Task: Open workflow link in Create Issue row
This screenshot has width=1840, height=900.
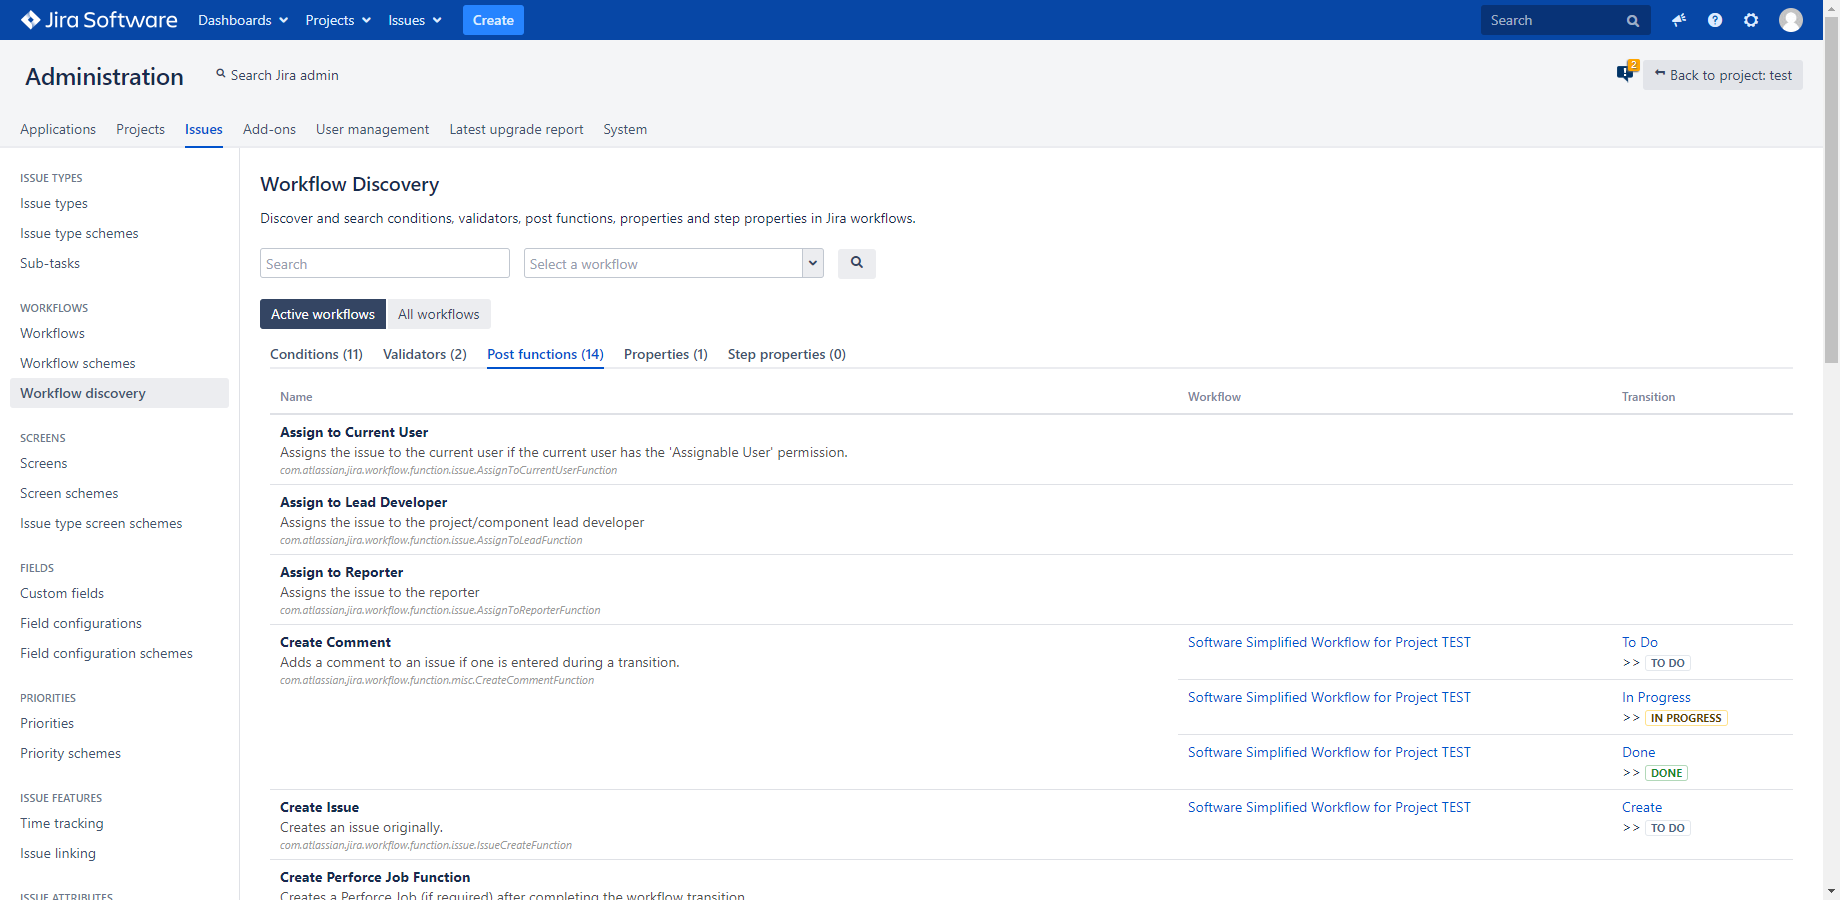Action: [x=1329, y=807]
